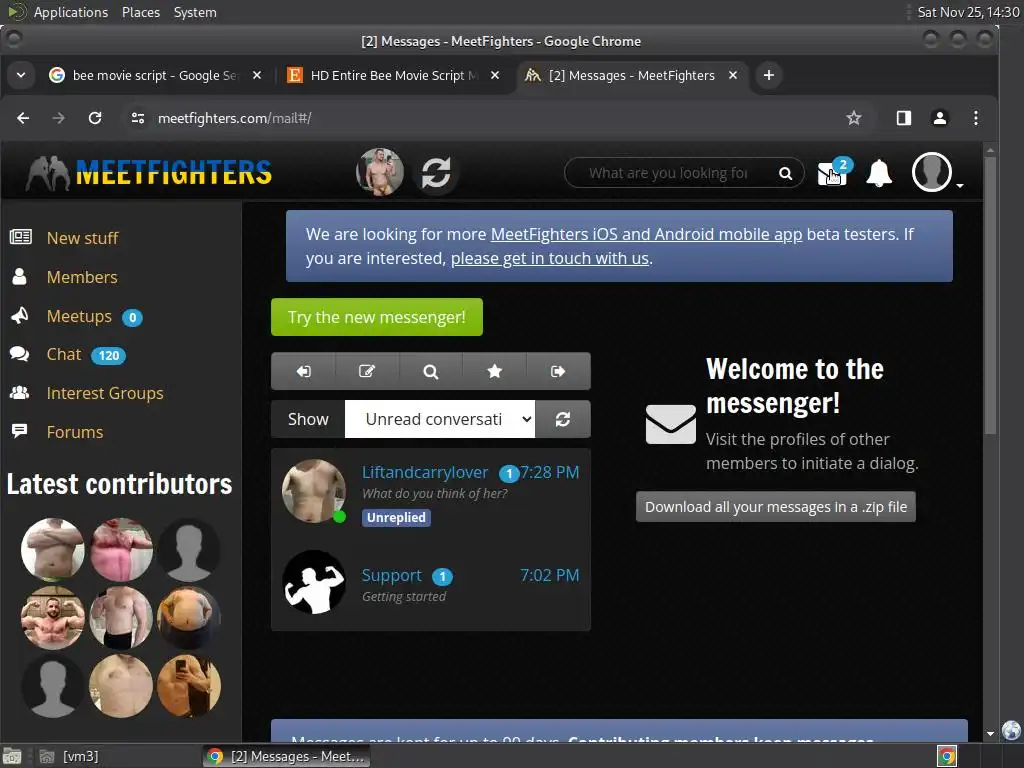This screenshot has height=768, width=1024.
Task: Click the search conversations magnifier icon
Action: [430, 372]
